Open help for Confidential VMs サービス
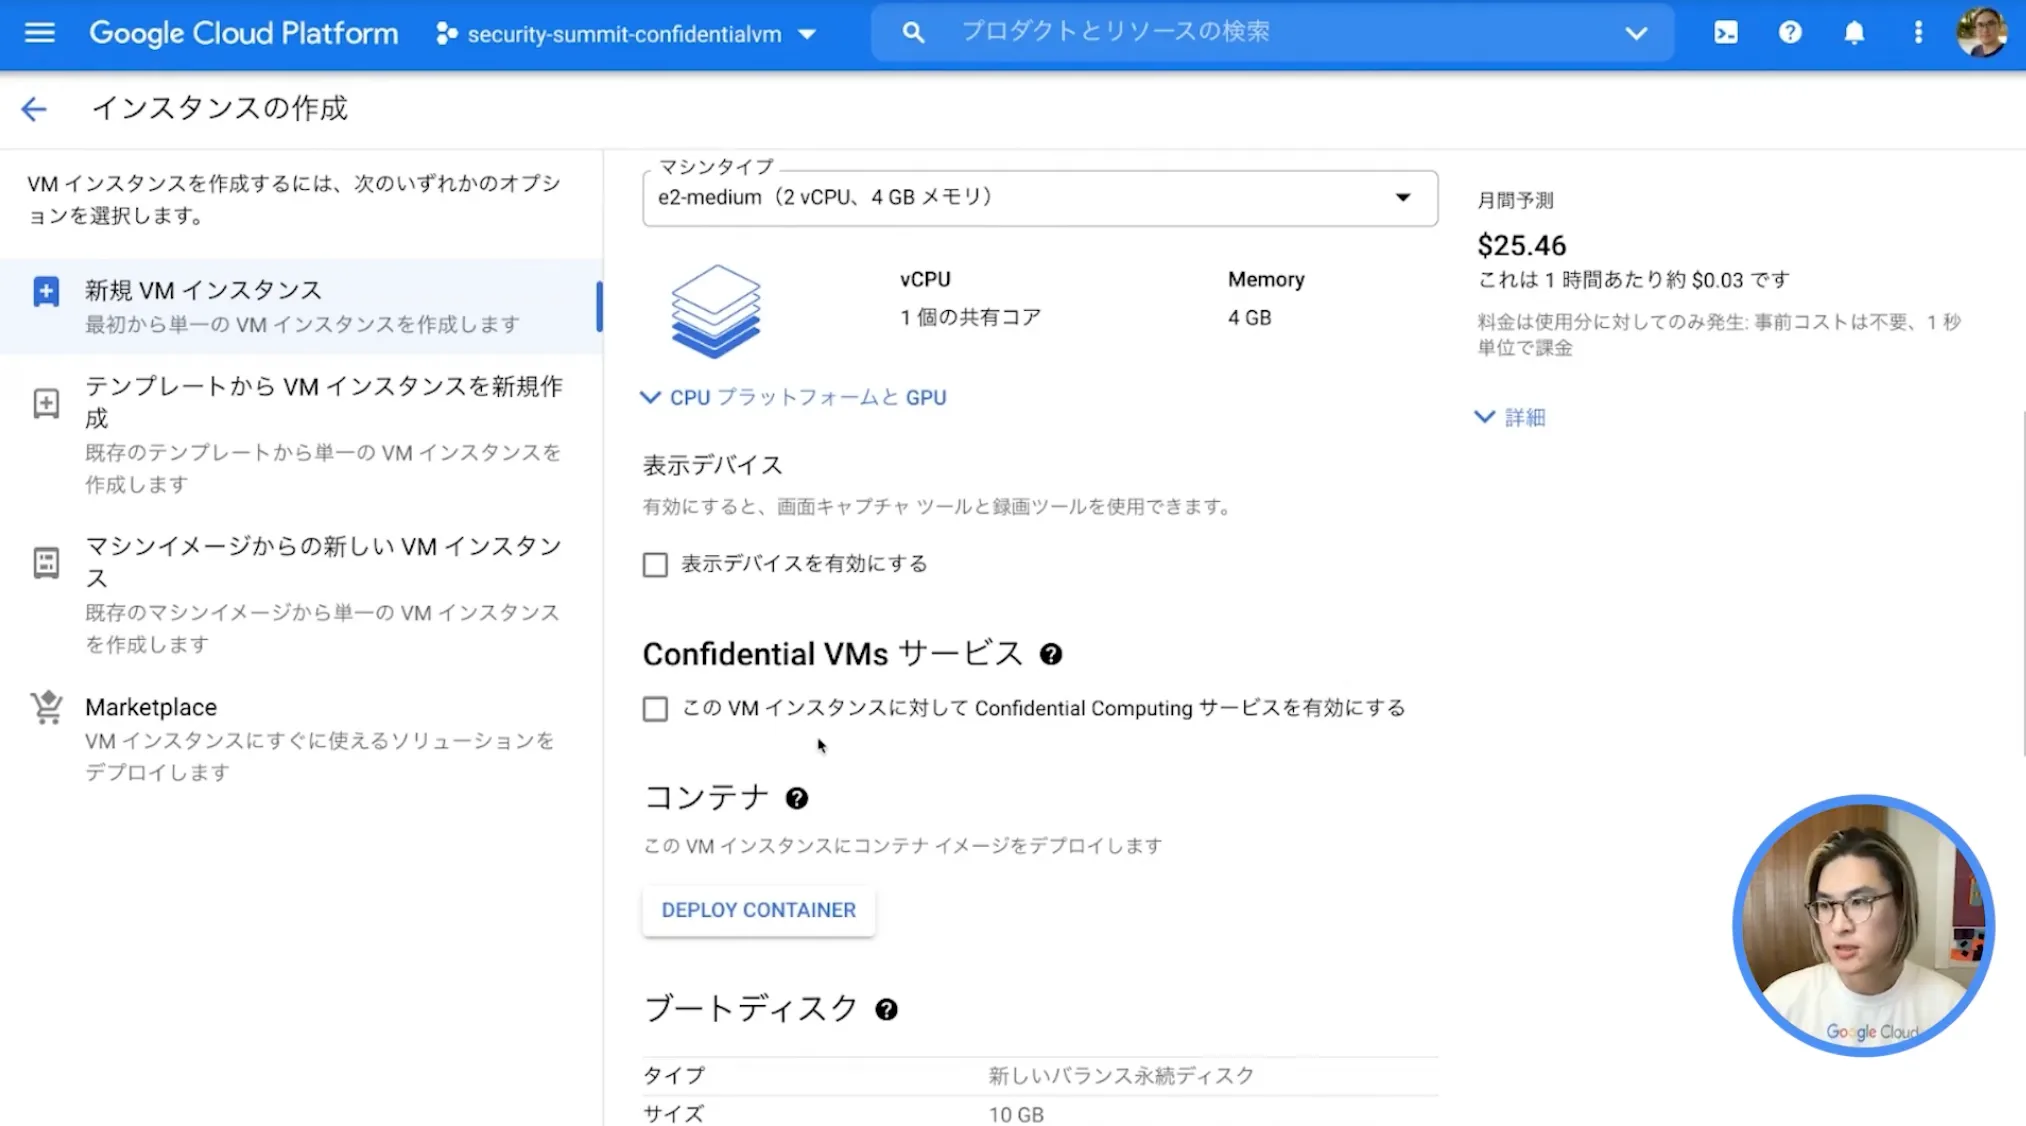This screenshot has height=1126, width=2026. [x=1050, y=654]
